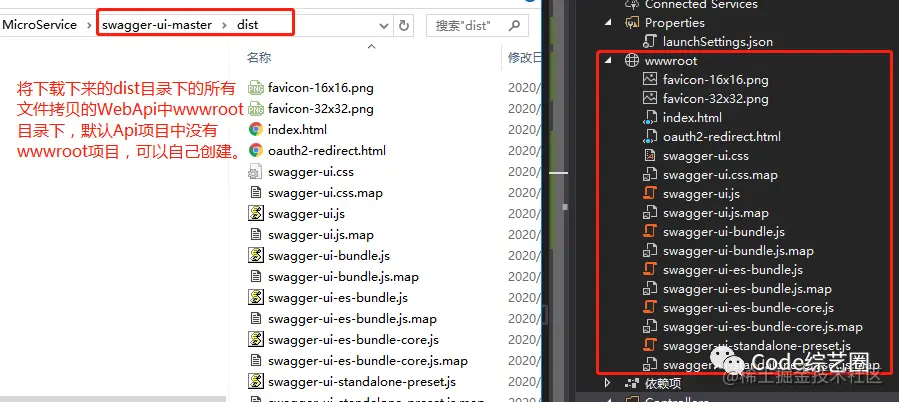Click the dist breadcrumb segment
The height and width of the screenshot is (402, 899).
tap(248, 25)
